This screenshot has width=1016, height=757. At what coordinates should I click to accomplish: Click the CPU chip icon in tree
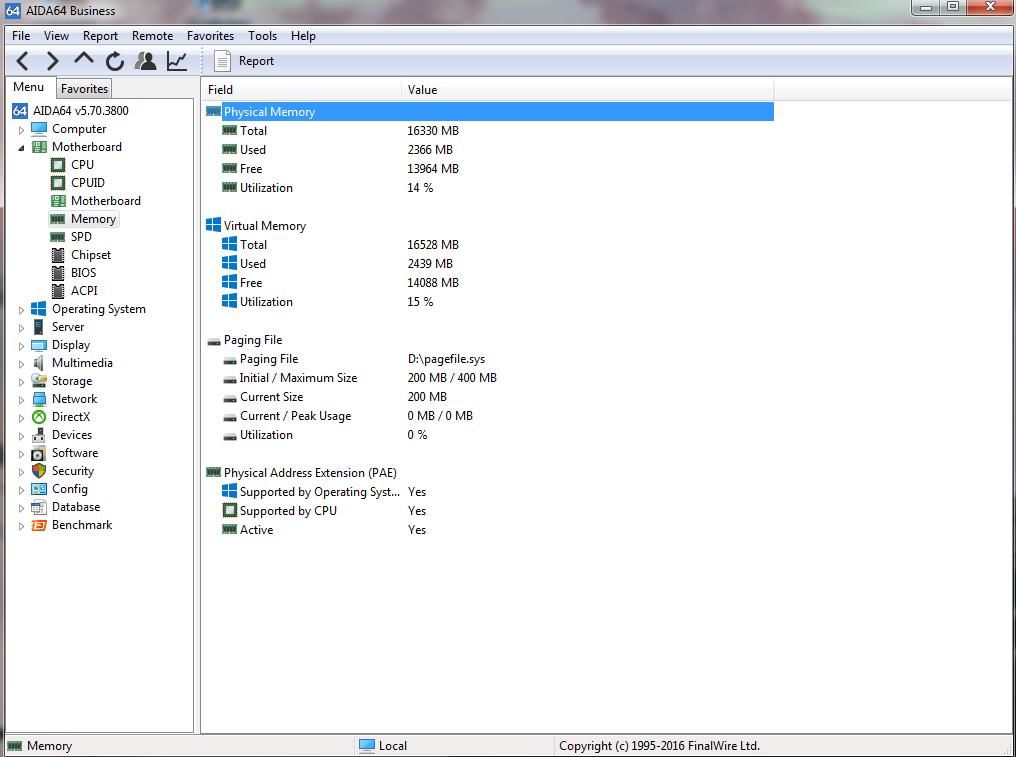point(58,165)
